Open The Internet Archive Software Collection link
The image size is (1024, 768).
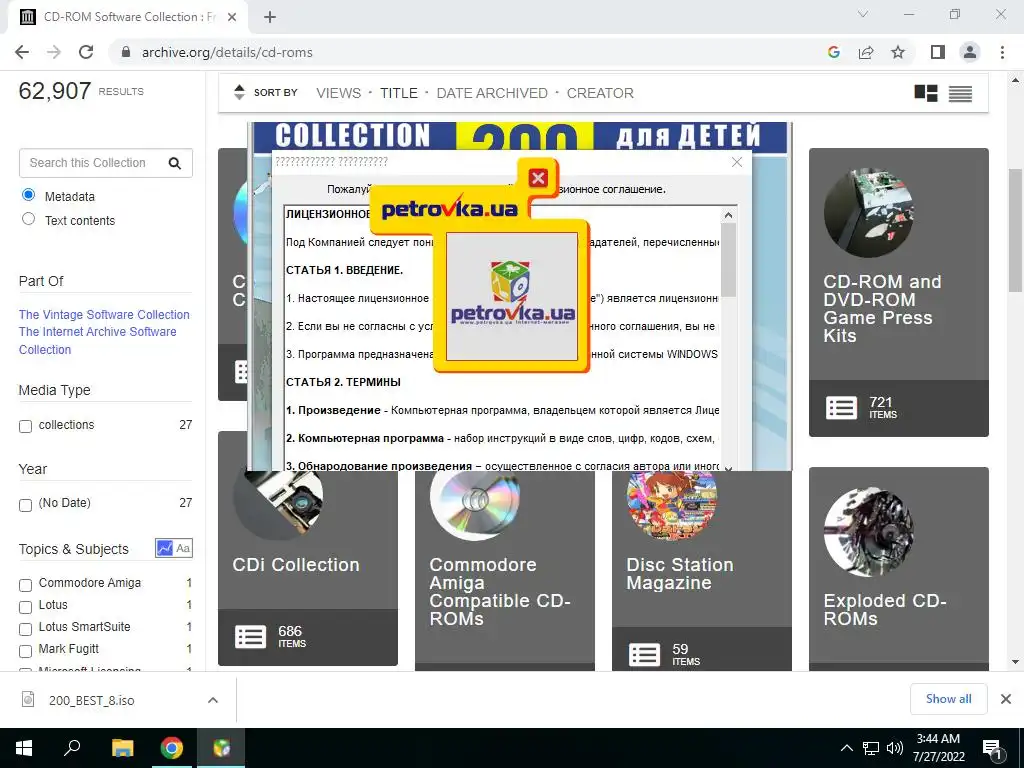pyautogui.click(x=97, y=340)
